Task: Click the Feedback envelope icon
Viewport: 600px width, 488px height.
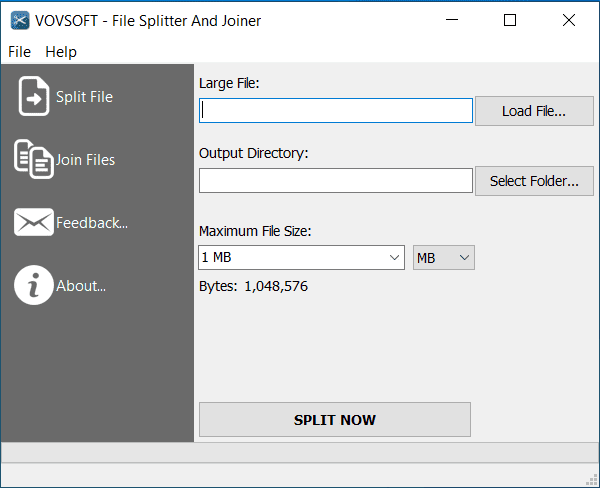Action: coord(34,222)
